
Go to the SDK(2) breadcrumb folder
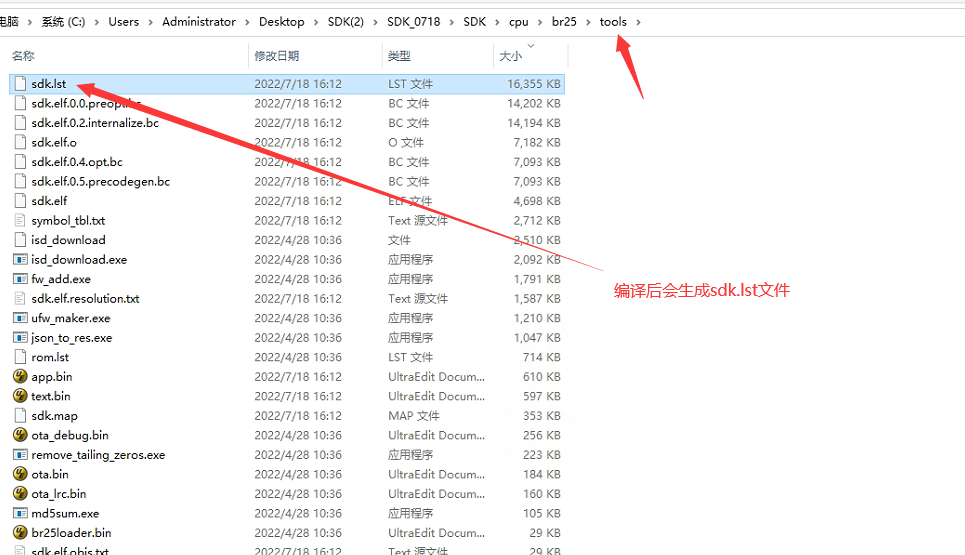(x=345, y=22)
